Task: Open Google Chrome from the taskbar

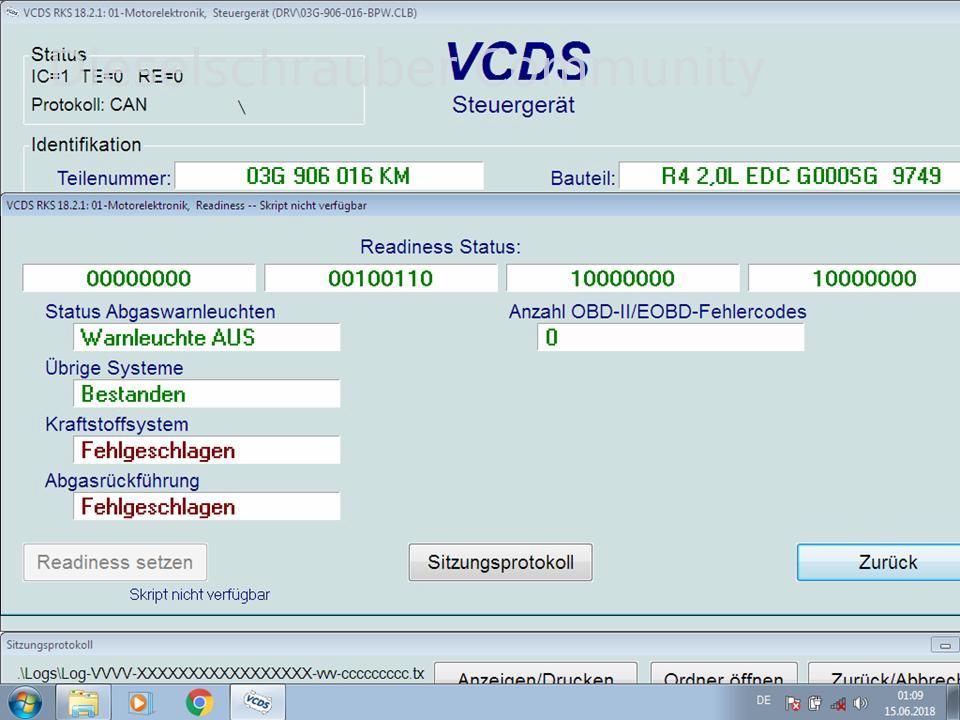Action: pyautogui.click(x=199, y=703)
